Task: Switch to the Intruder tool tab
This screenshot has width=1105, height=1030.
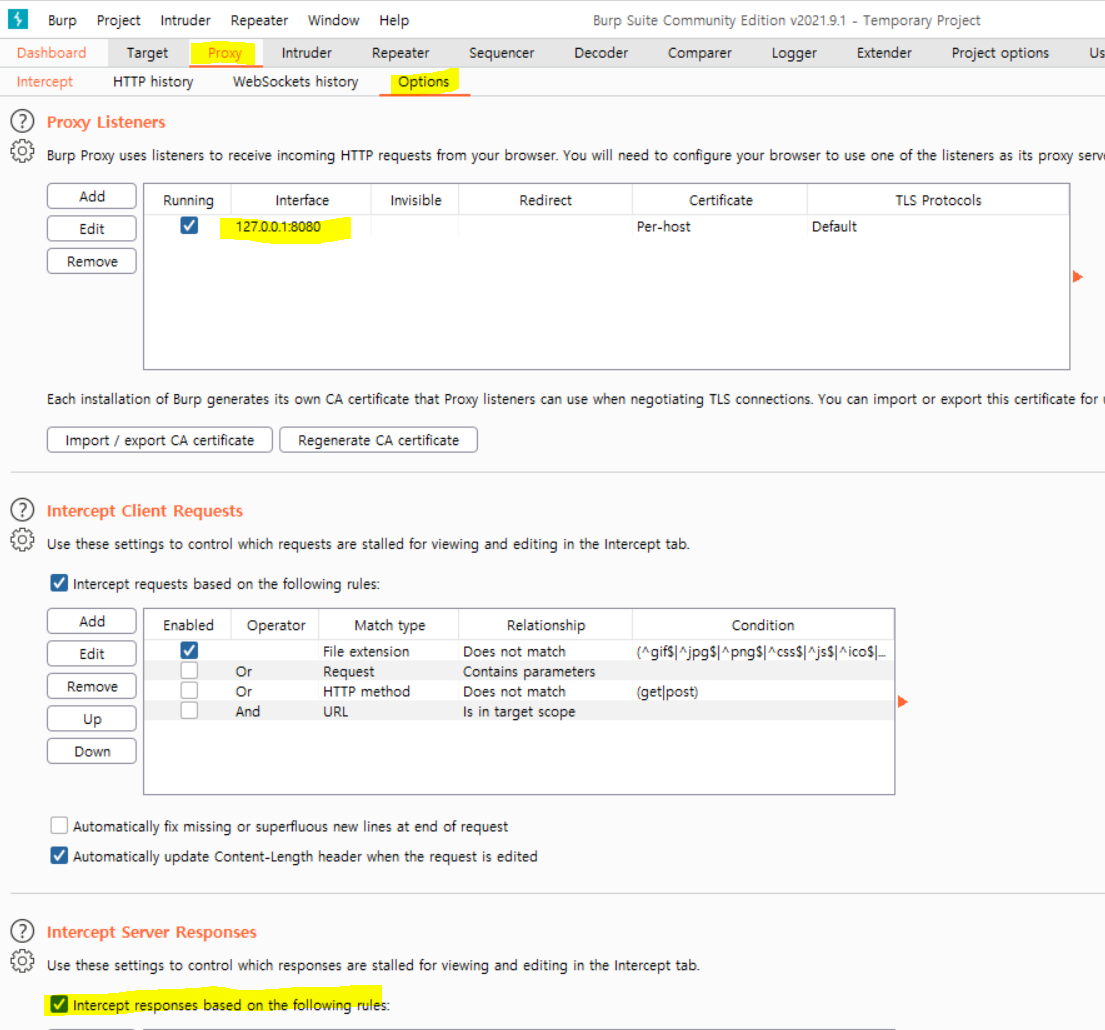Action: point(307,53)
